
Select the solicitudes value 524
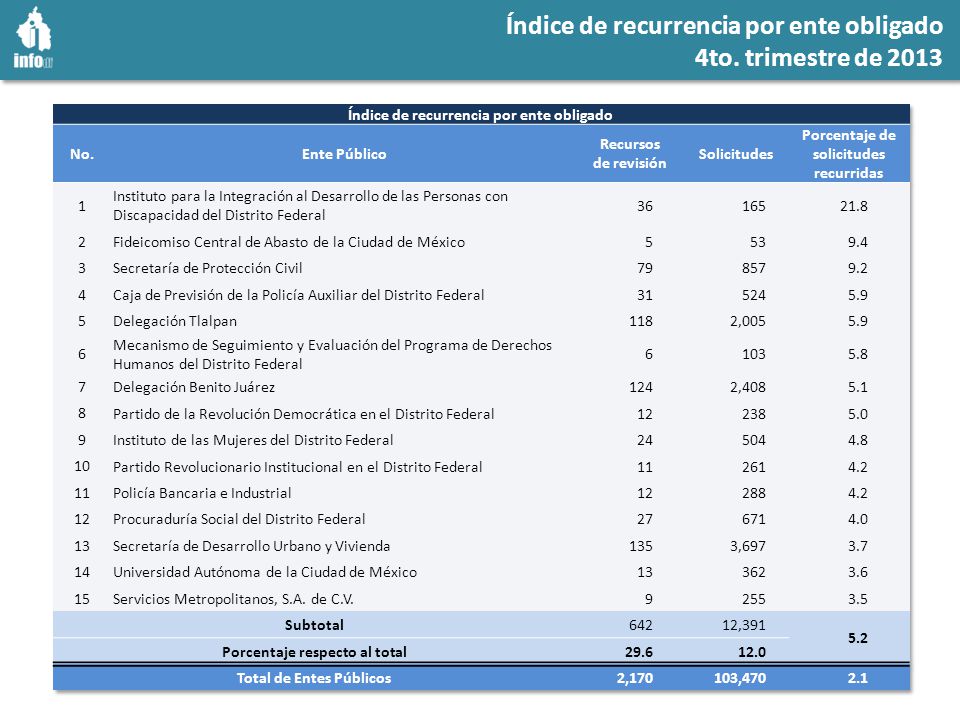click(754, 295)
